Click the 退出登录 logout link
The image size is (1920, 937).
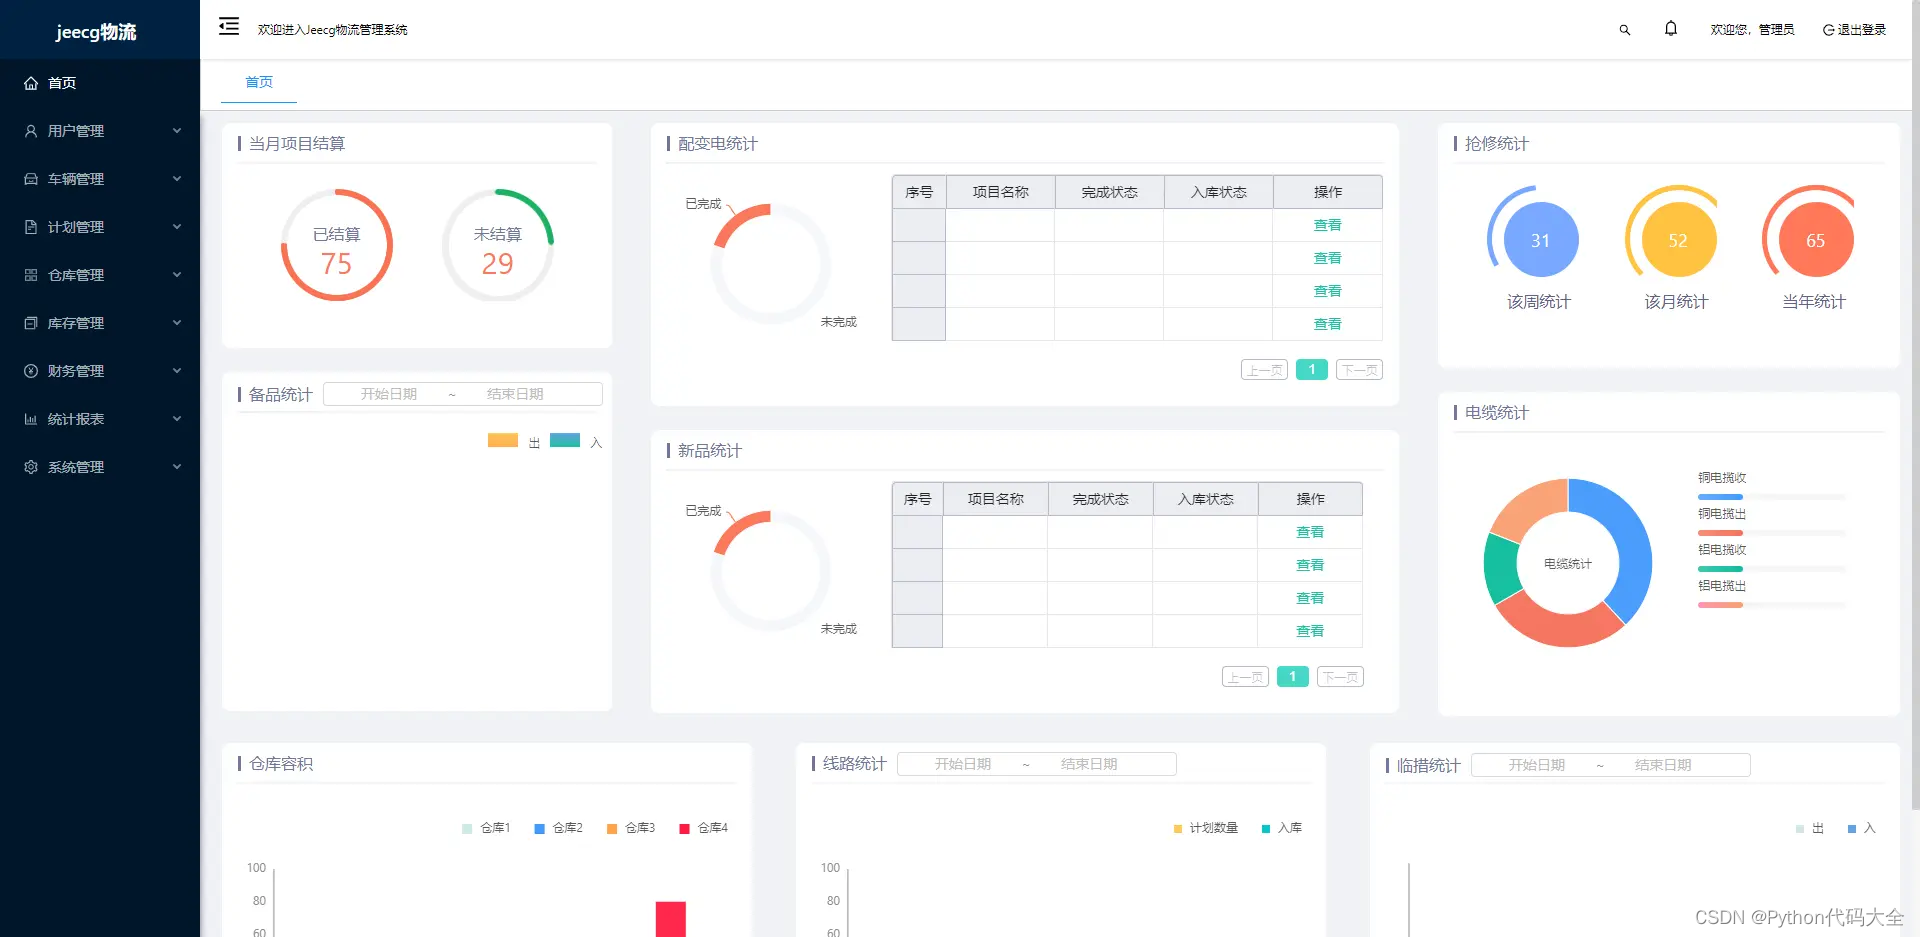(1854, 30)
